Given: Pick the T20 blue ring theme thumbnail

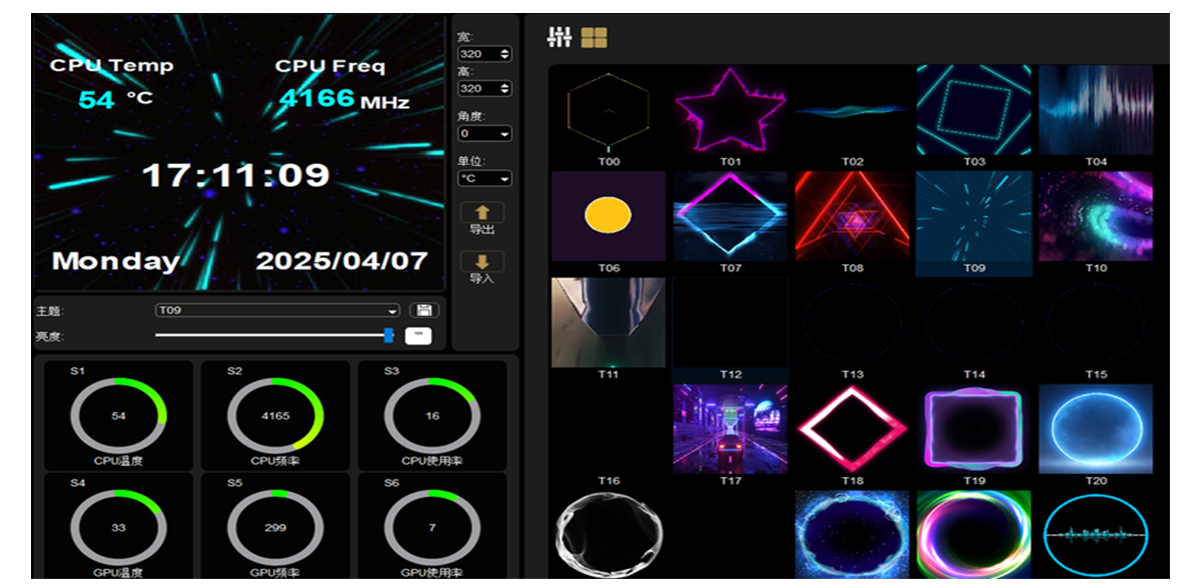Looking at the screenshot, I should (x=1096, y=429).
